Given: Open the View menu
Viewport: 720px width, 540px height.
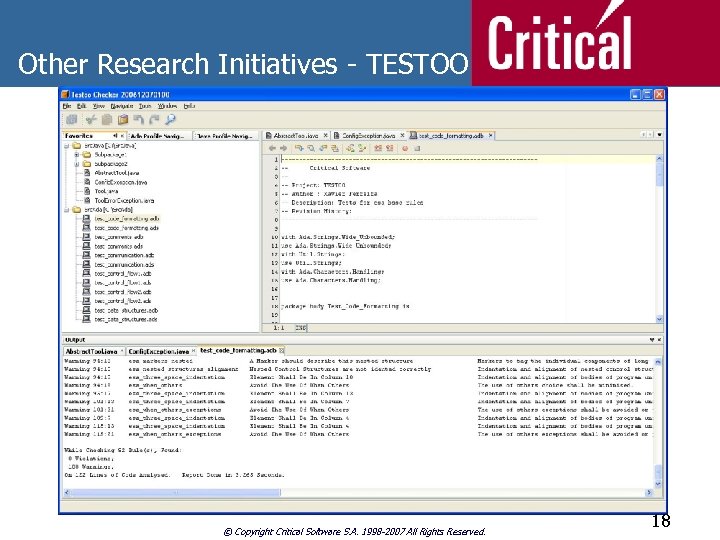Looking at the screenshot, I should pos(99,106).
